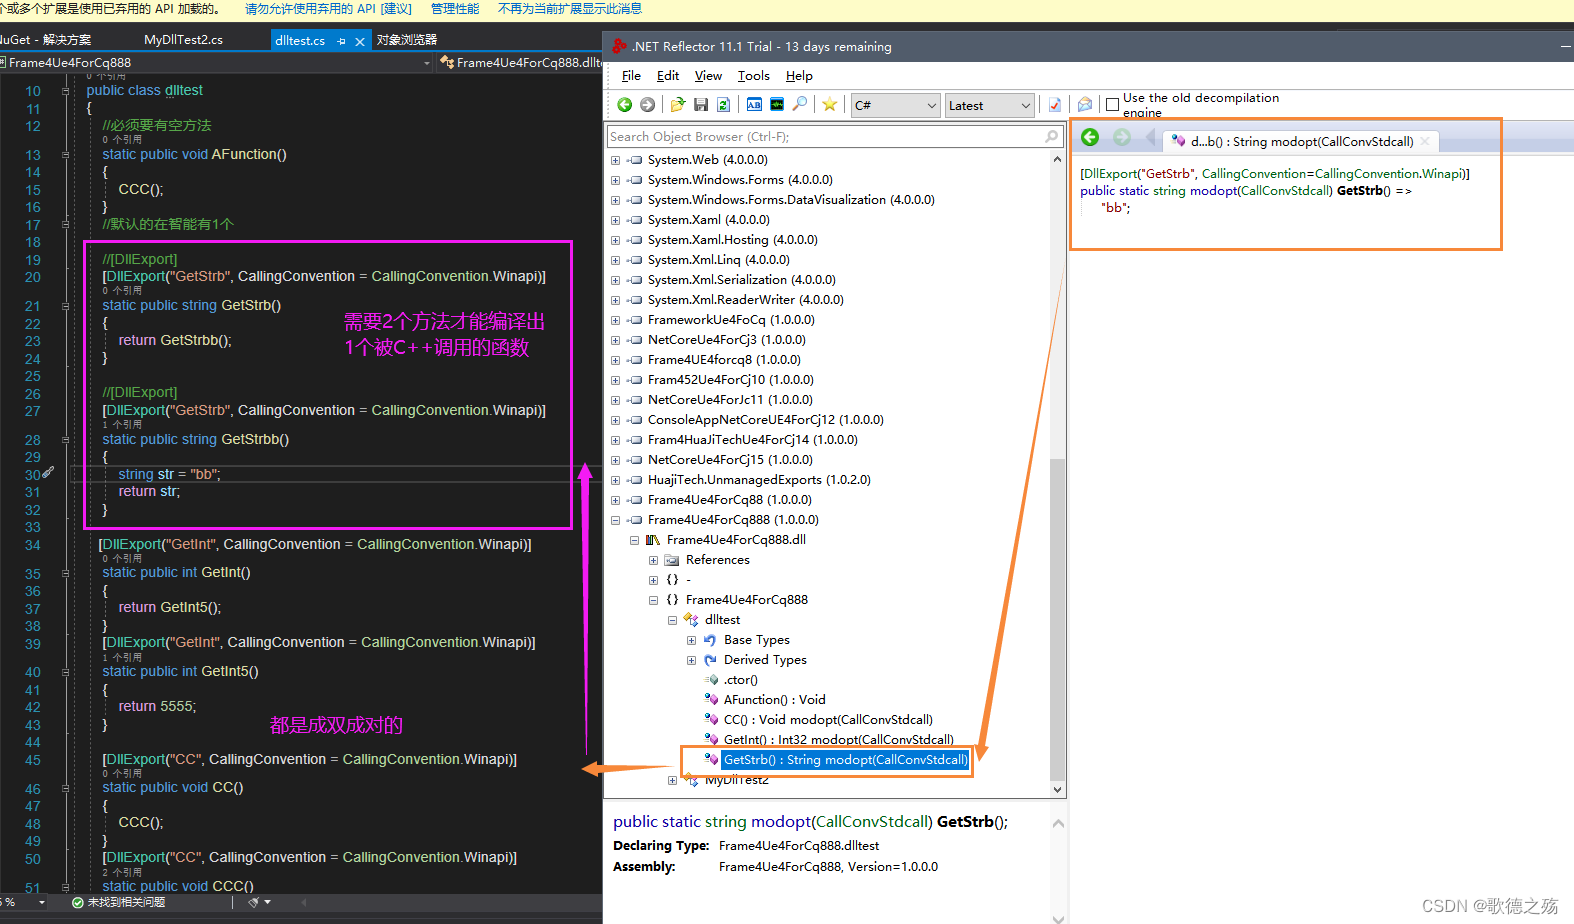Click the Refresh assembly list icon
This screenshot has height=924, width=1574.
tap(723, 105)
